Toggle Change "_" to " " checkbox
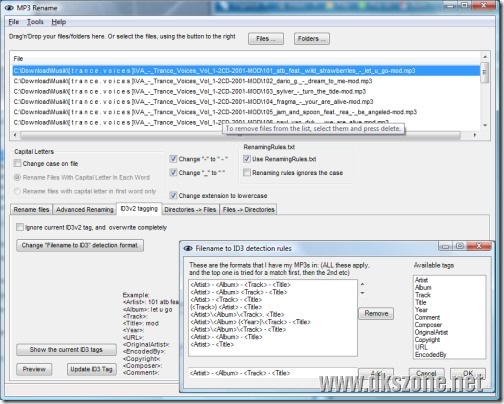The image size is (504, 404). coord(173,173)
